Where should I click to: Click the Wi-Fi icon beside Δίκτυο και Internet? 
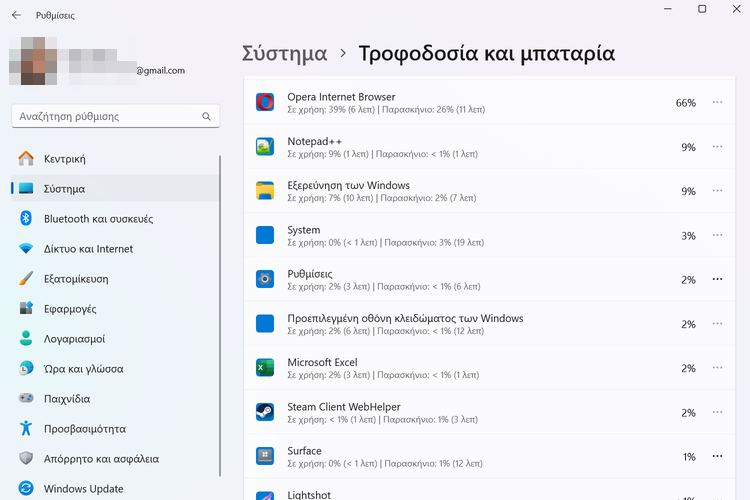point(26,248)
